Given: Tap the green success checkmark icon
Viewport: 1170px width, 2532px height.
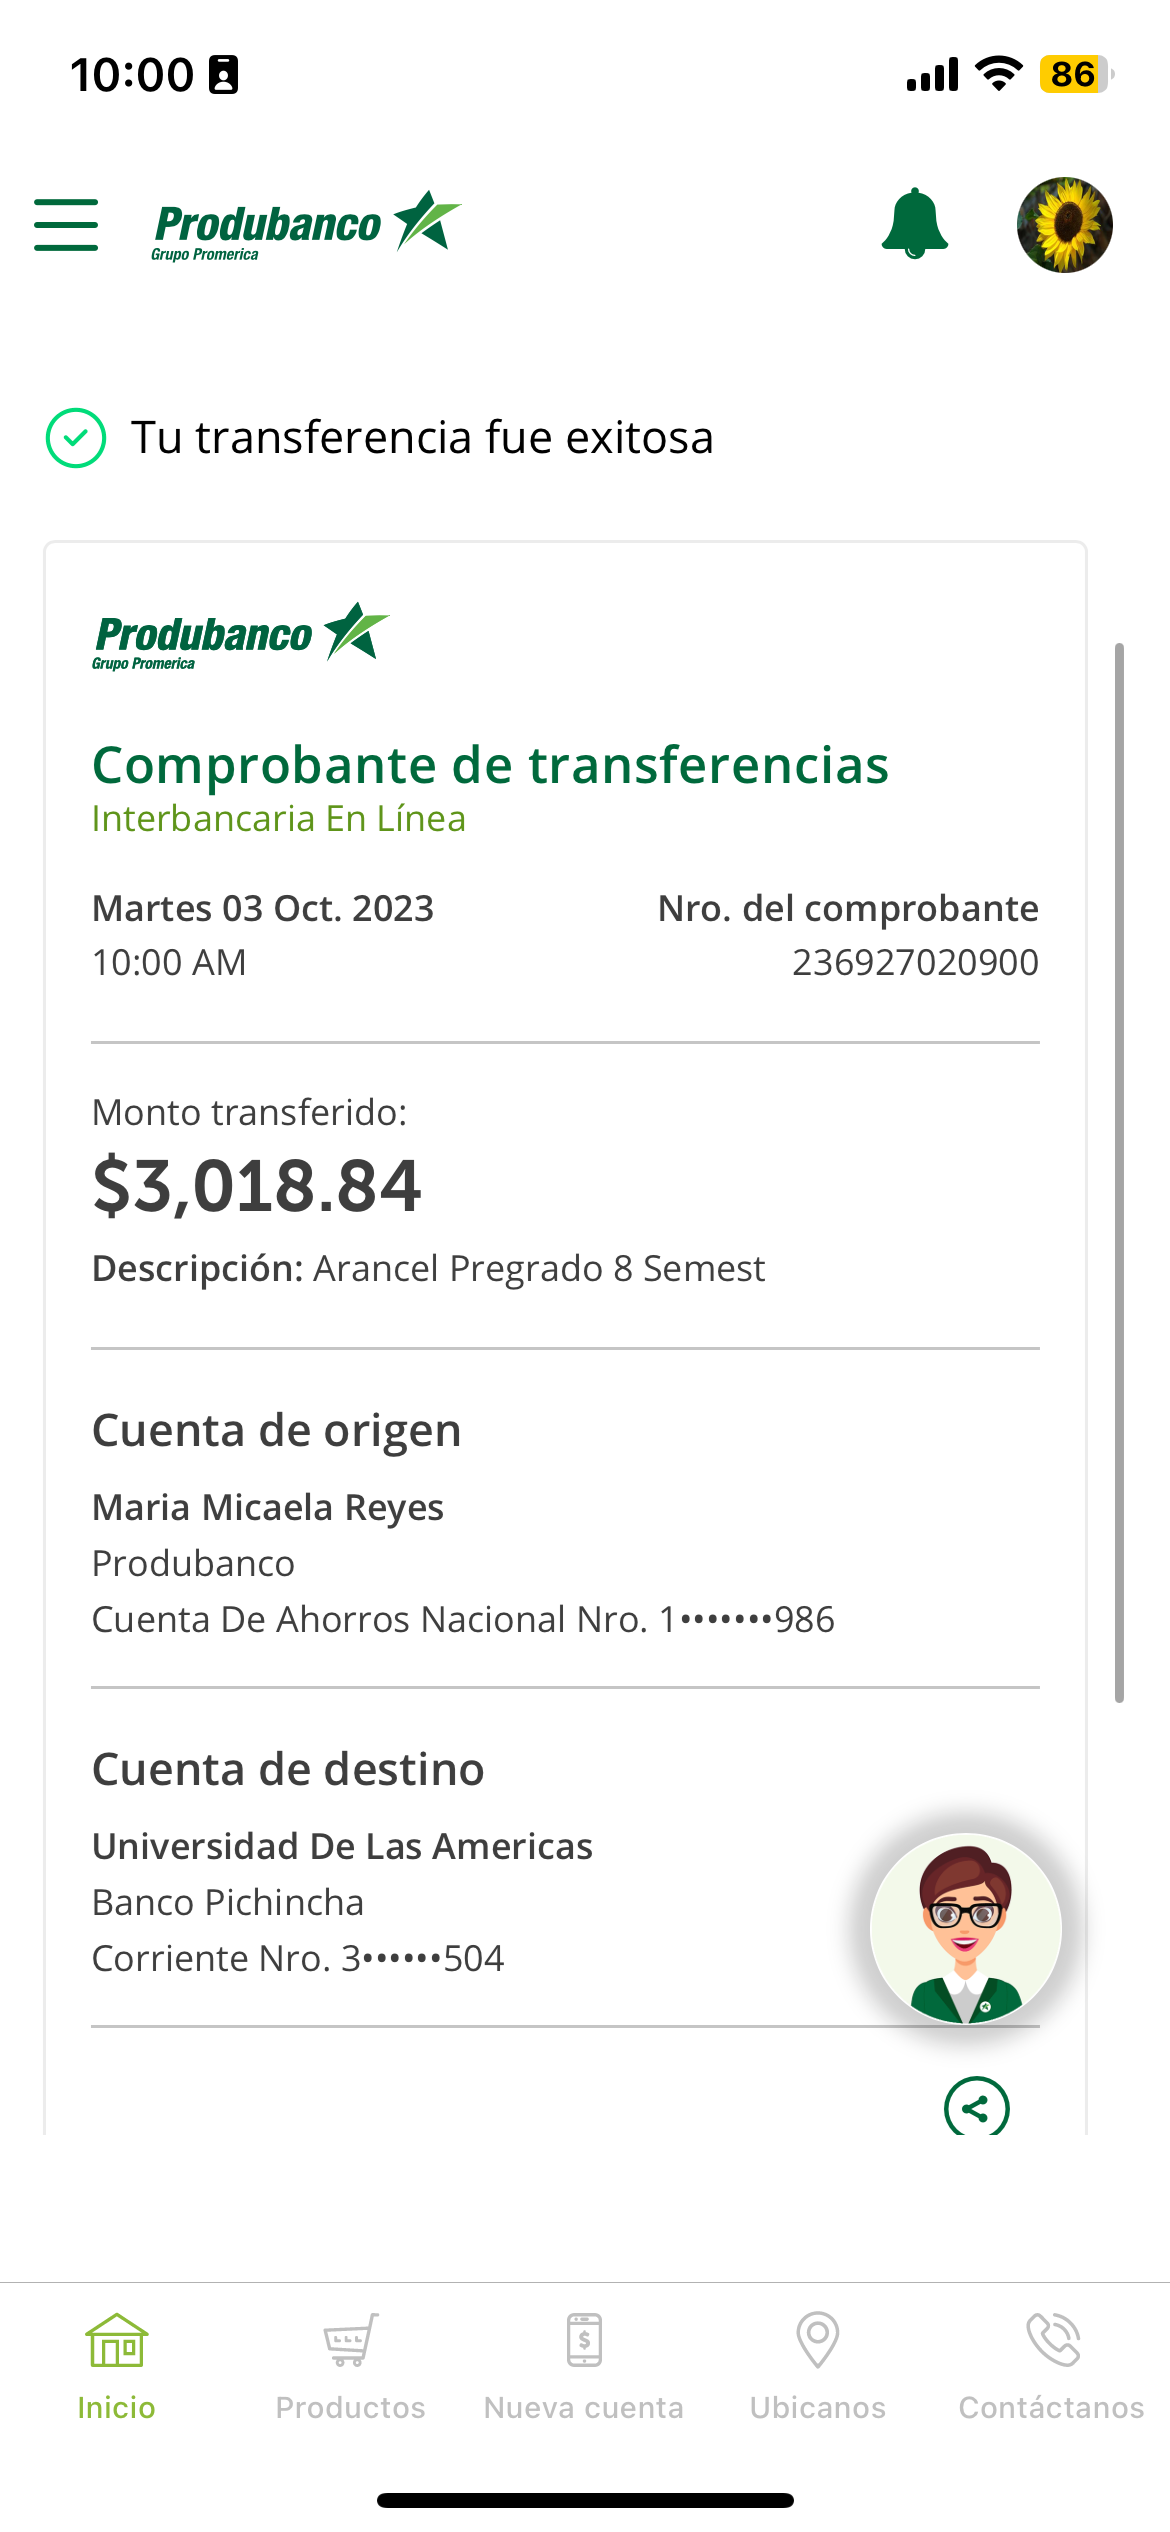Looking at the screenshot, I should (x=76, y=438).
